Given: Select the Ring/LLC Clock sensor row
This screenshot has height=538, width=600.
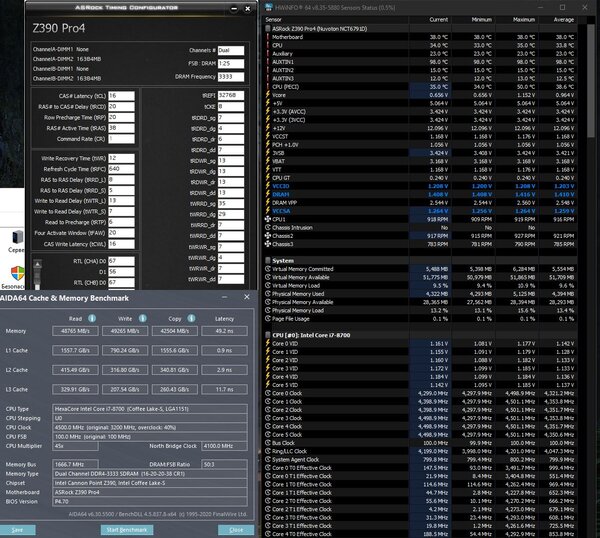Looking at the screenshot, I should (x=421, y=451).
